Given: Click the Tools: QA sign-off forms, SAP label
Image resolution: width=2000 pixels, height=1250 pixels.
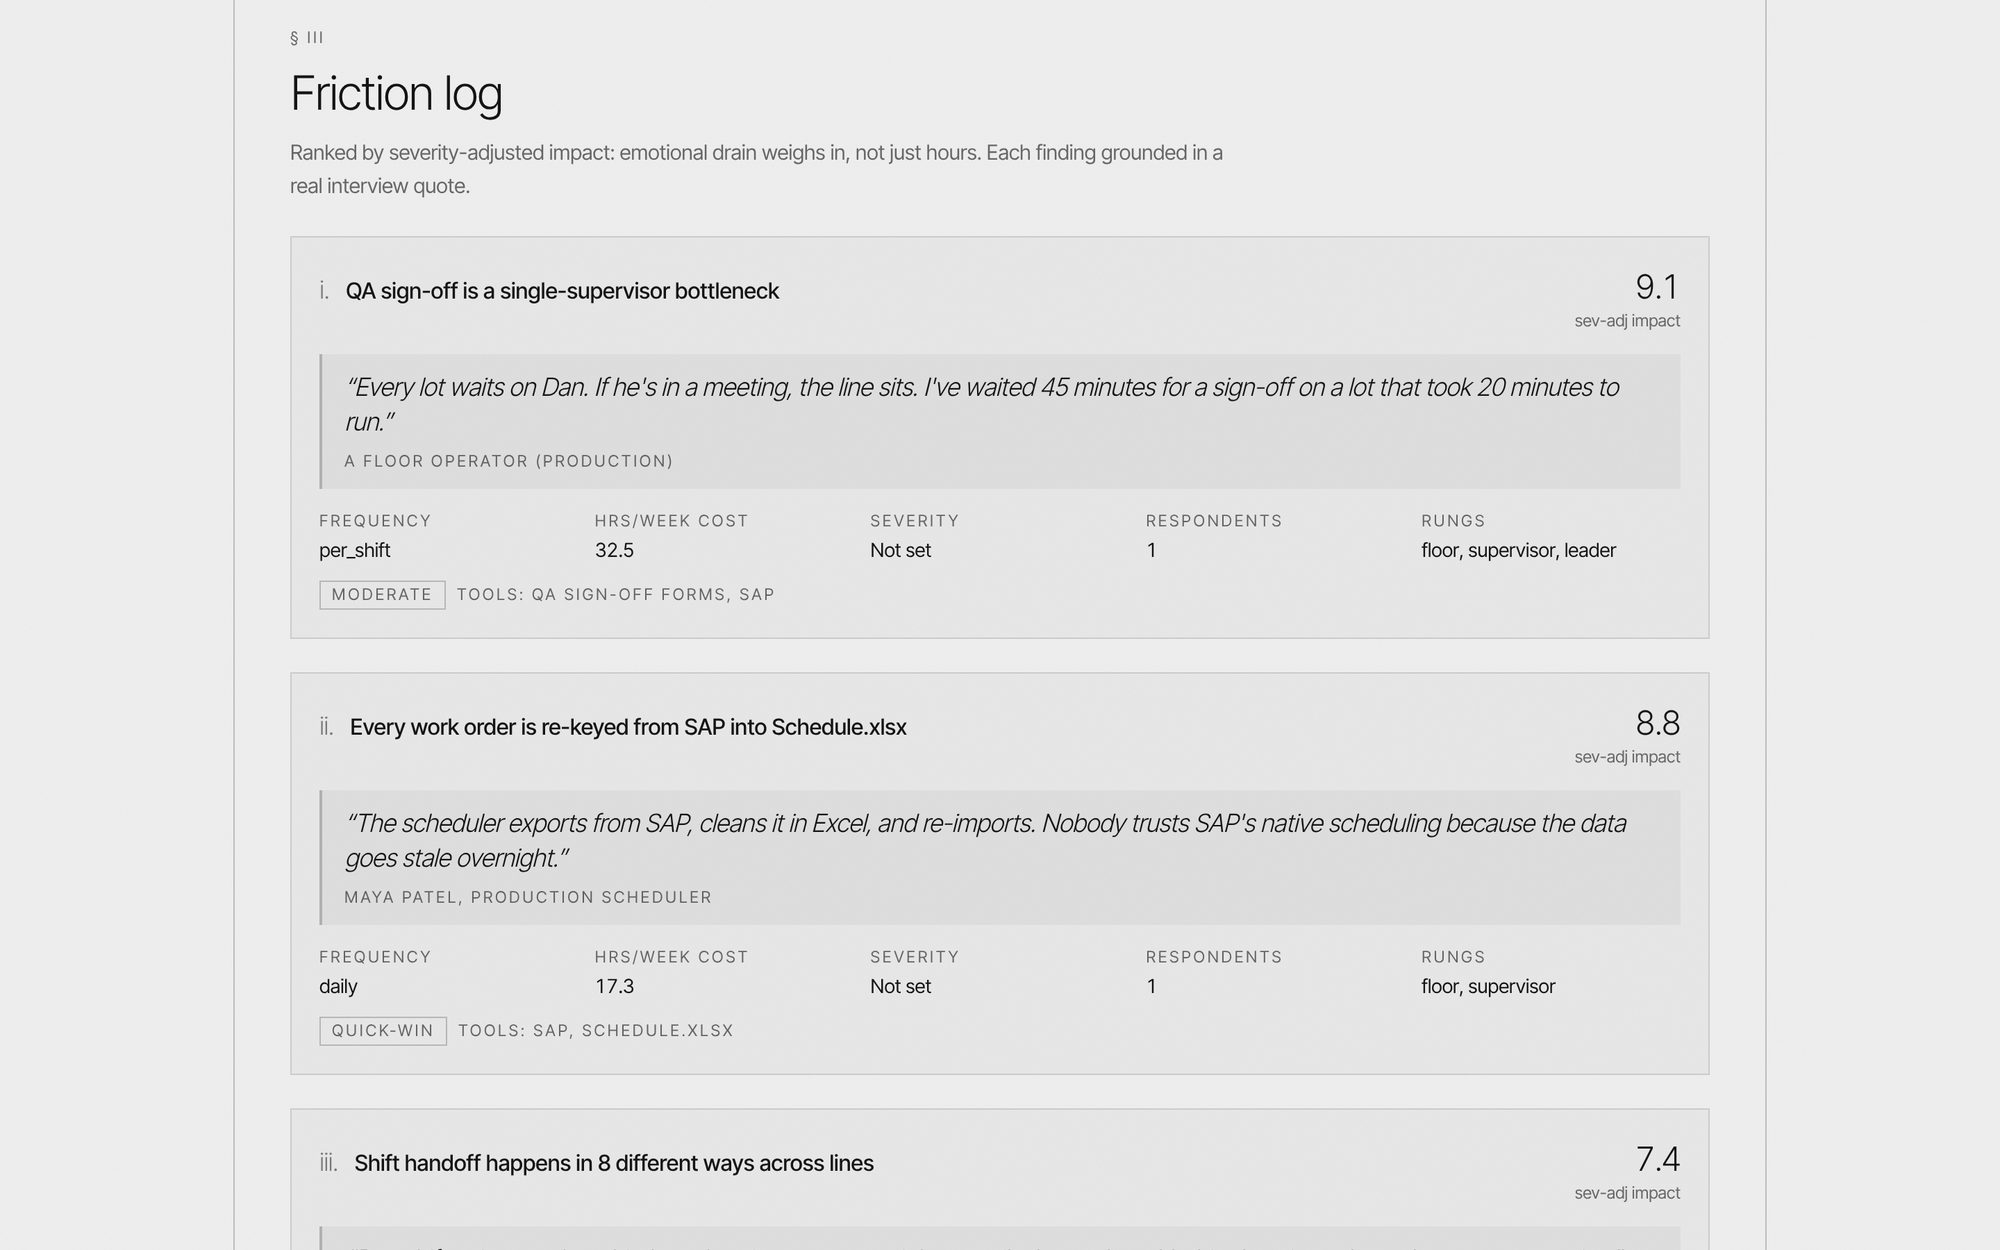Looking at the screenshot, I should 616,595.
